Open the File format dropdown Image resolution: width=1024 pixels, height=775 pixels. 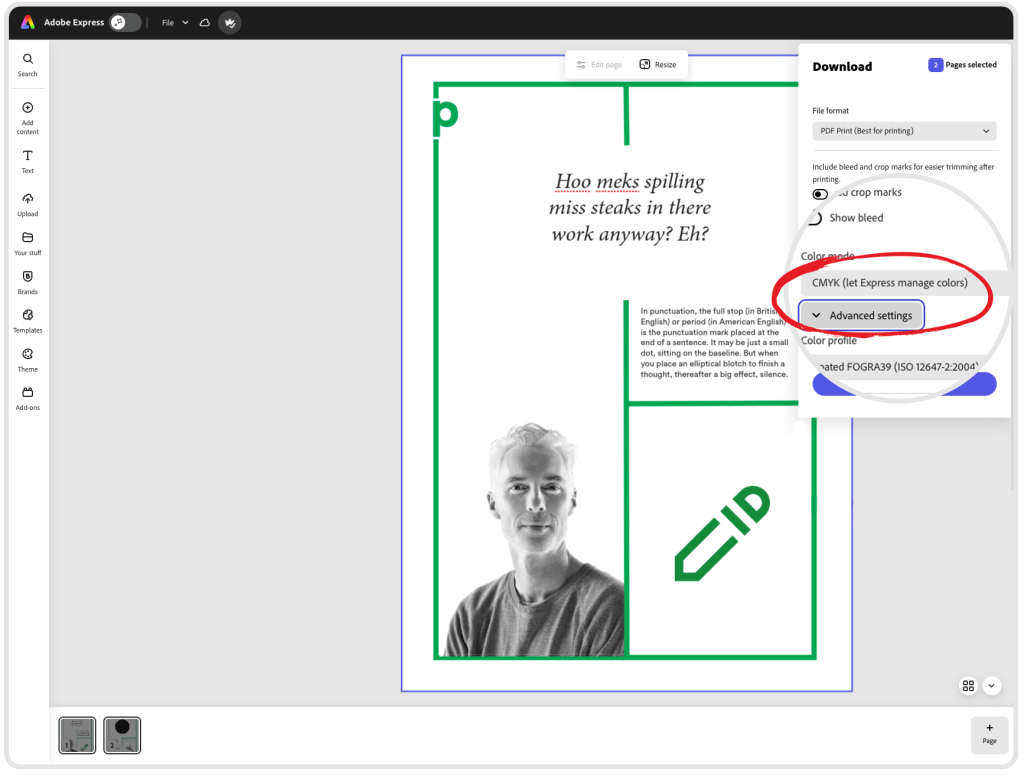pyautogui.click(x=903, y=131)
